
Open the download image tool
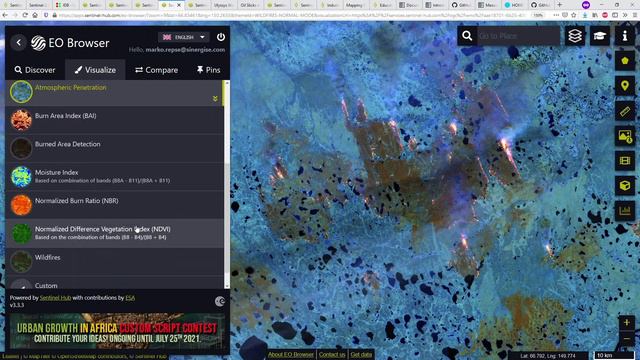[x=624, y=136]
